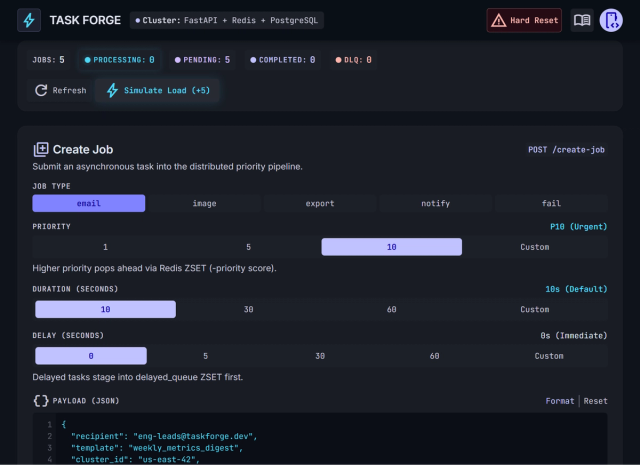Set delay to 30 seconds
Screen dimensions: 640x465
[x=320, y=356]
